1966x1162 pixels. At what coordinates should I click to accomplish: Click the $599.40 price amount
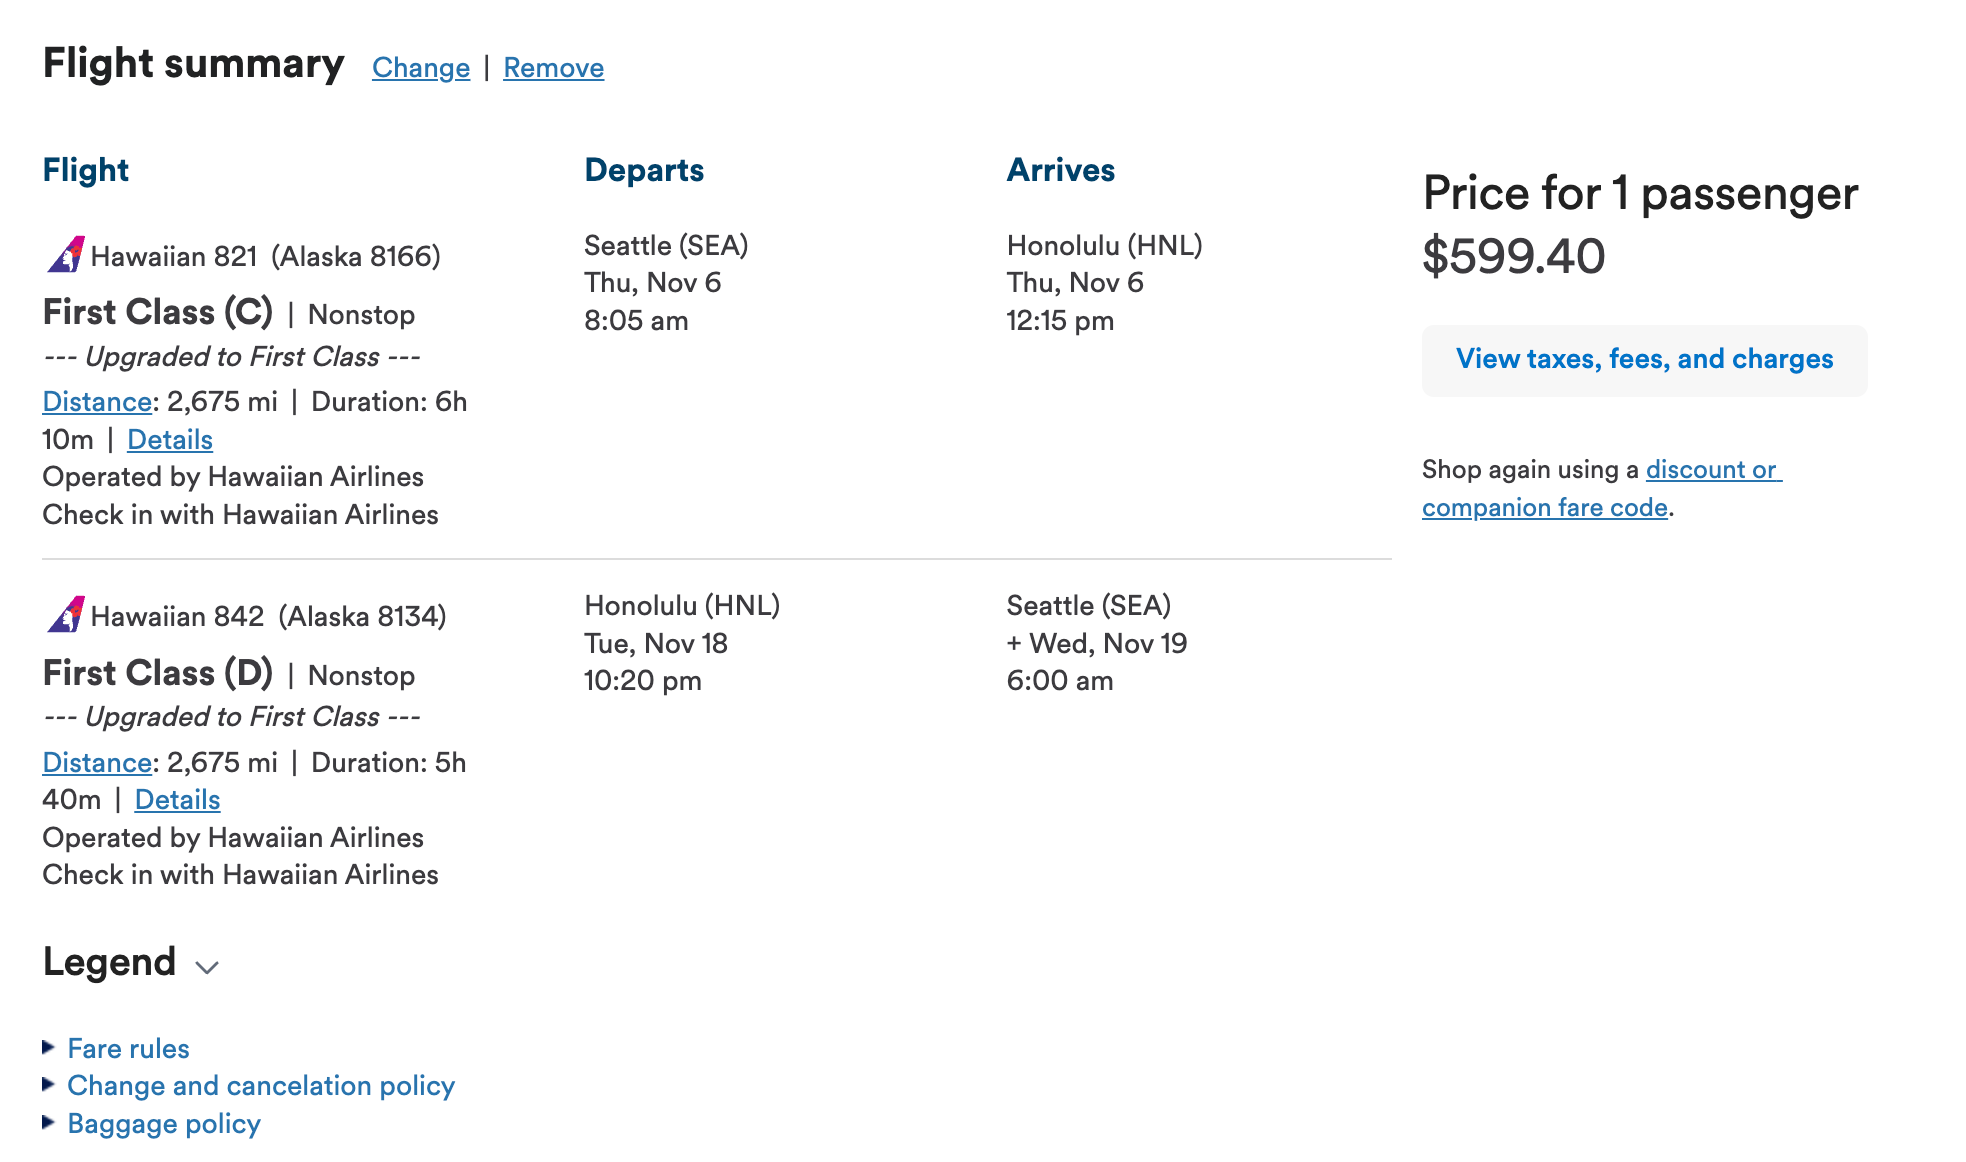[1514, 256]
